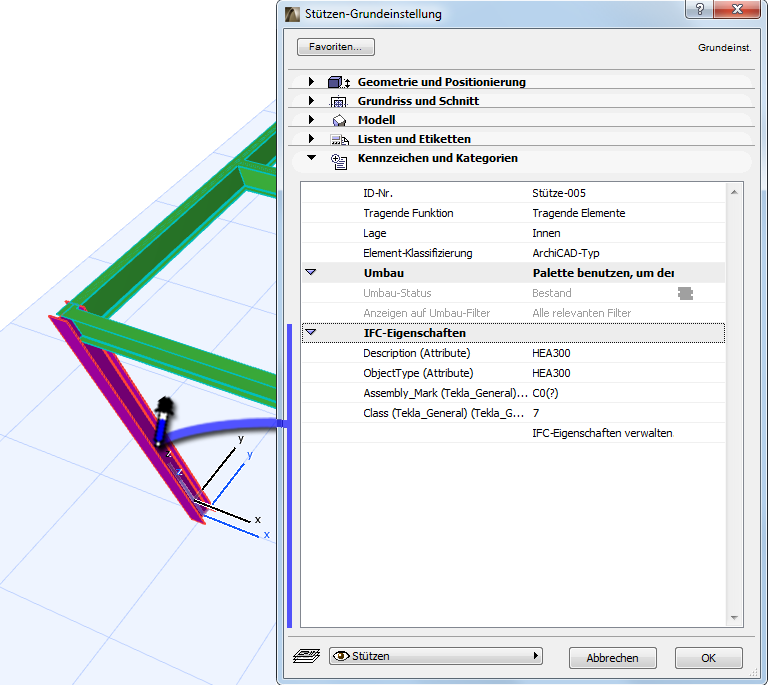This screenshot has width=768, height=685.
Task: Select the Umbau group header row
Action: tap(513, 273)
